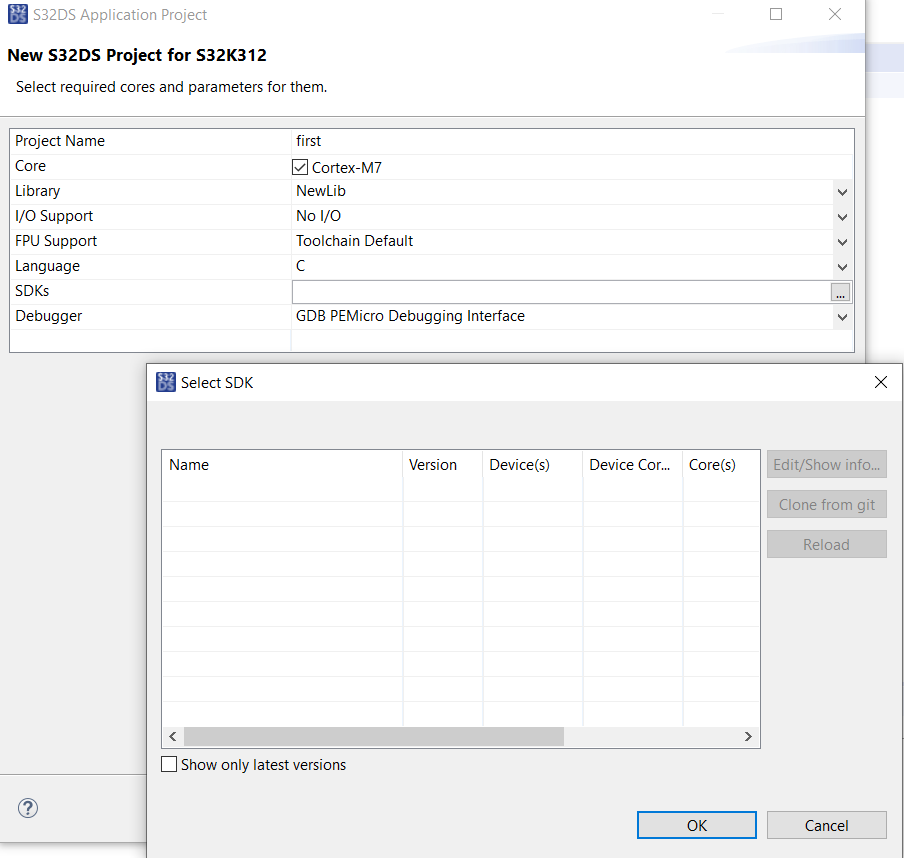Image resolution: width=904 pixels, height=858 pixels.
Task: Expand the FPU Support dropdown
Action: pos(842,241)
